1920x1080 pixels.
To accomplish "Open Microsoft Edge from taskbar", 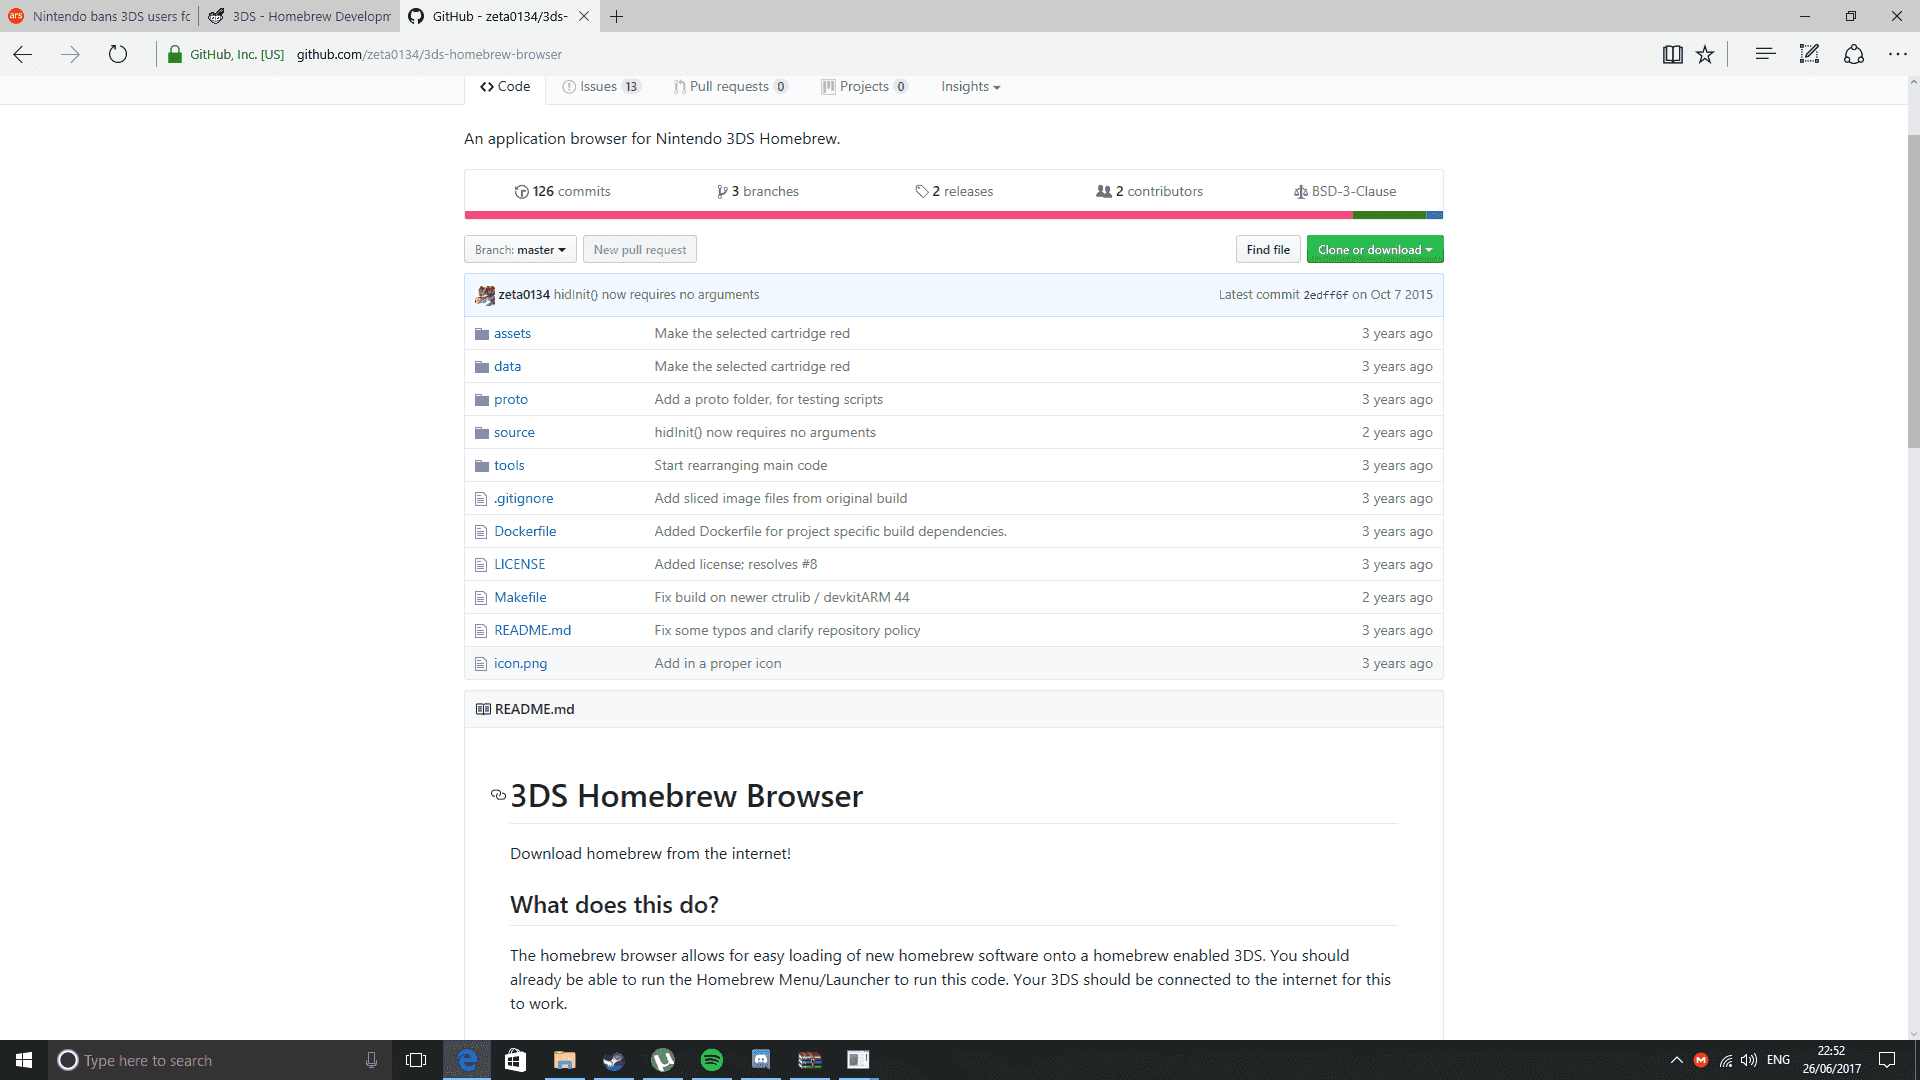I will pos(467,1060).
